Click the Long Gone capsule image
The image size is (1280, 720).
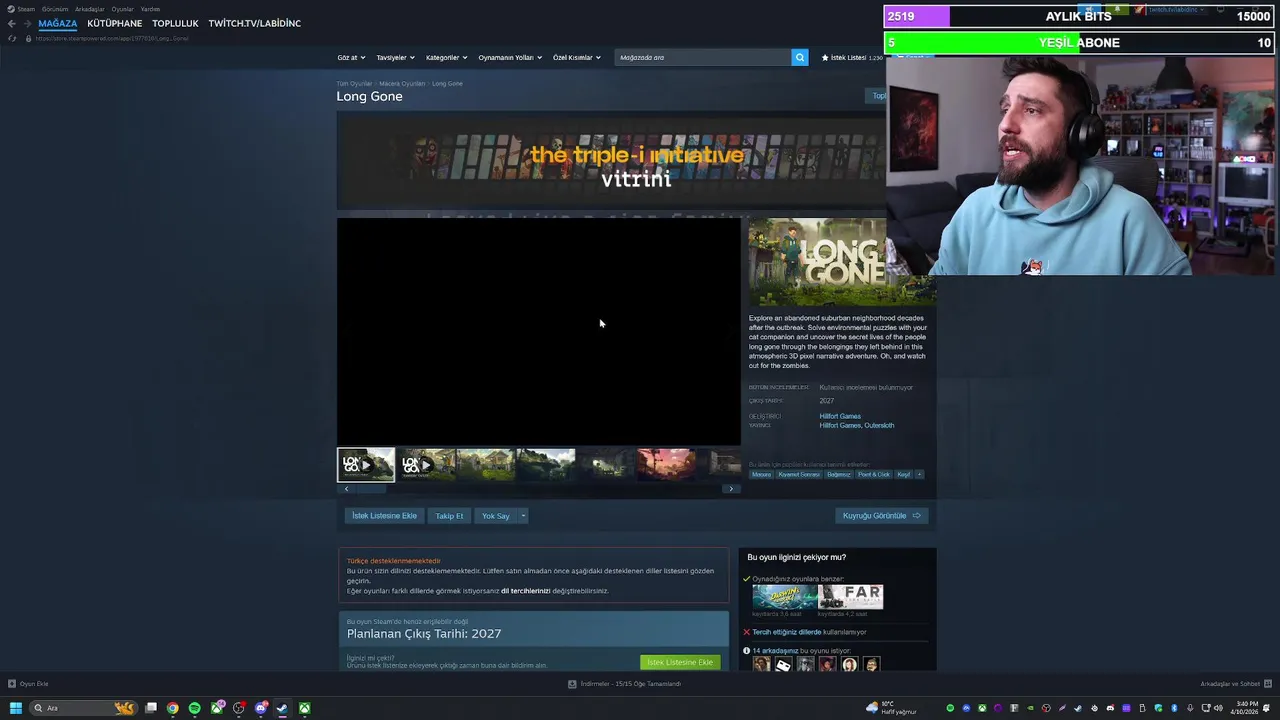(817, 262)
